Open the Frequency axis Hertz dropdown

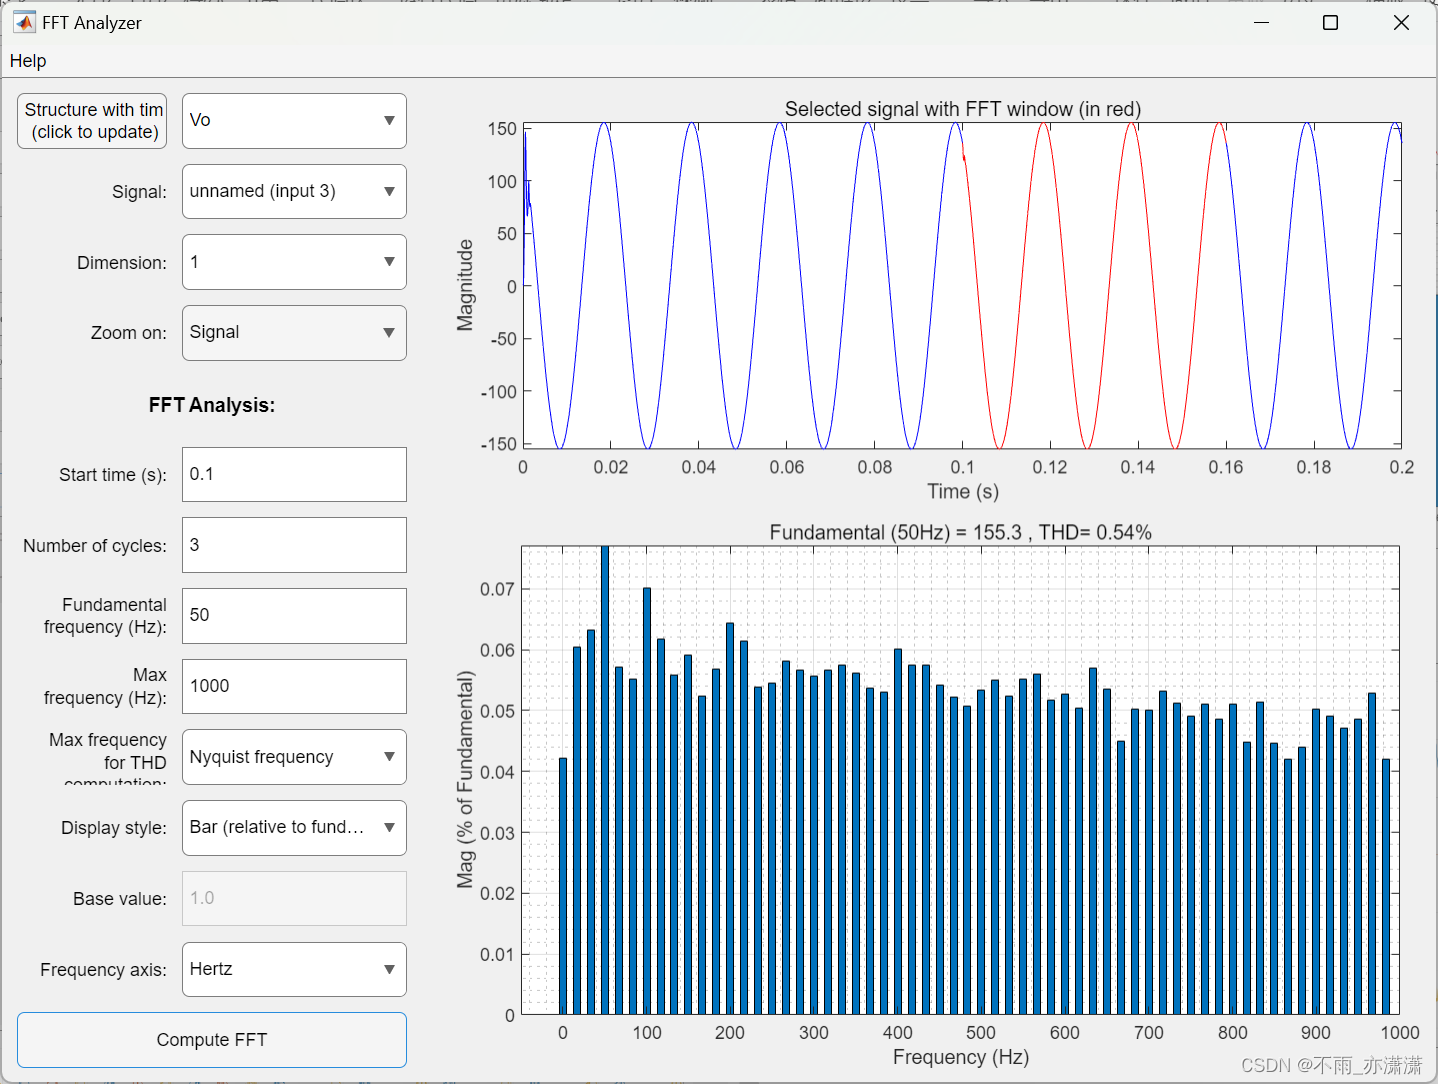pos(294,969)
